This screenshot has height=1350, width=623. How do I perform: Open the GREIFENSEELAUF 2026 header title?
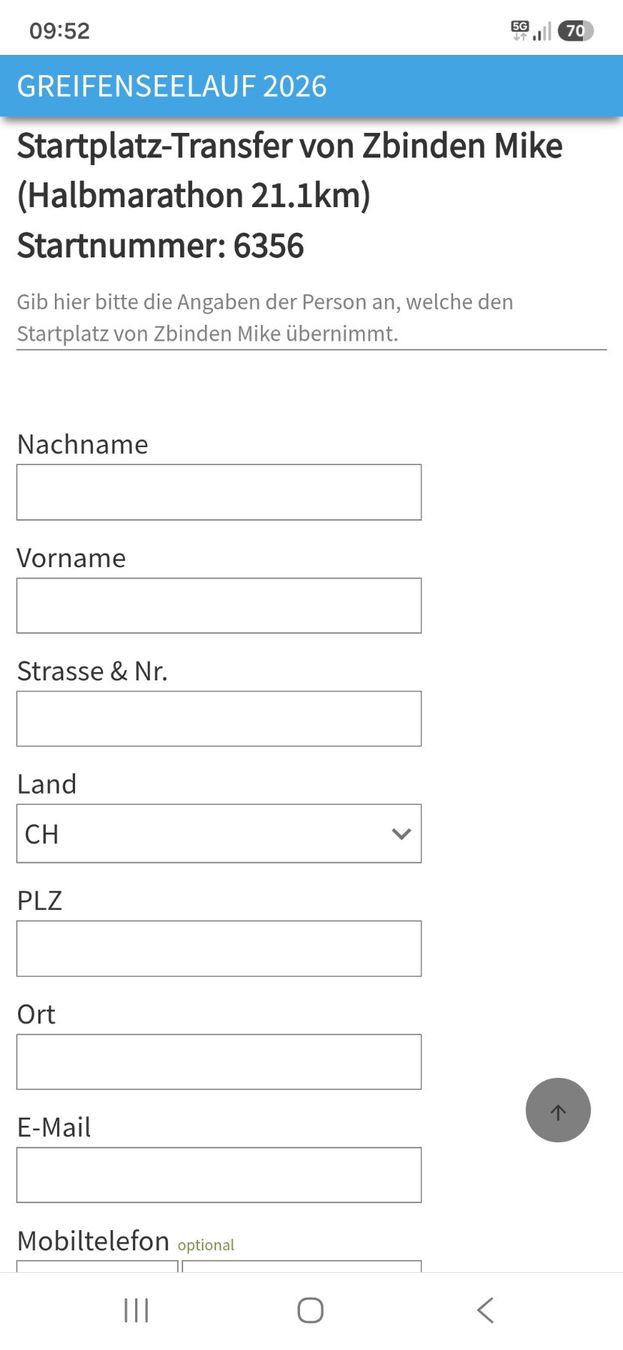pos(172,86)
